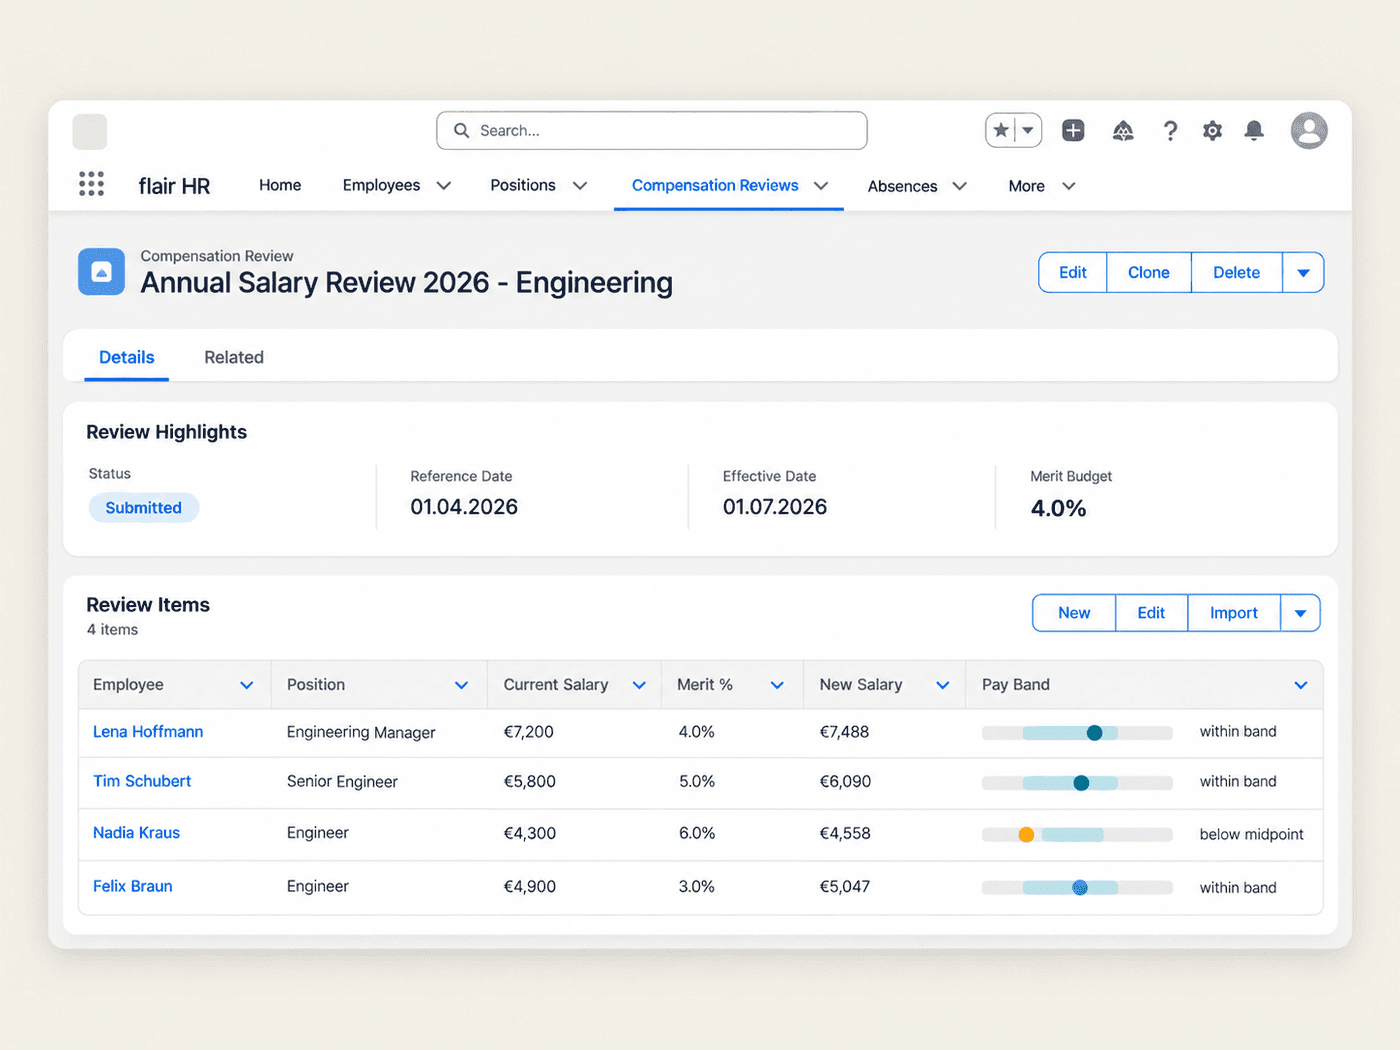1400x1050 pixels.
Task: Open the setup gear icon
Action: (x=1212, y=130)
